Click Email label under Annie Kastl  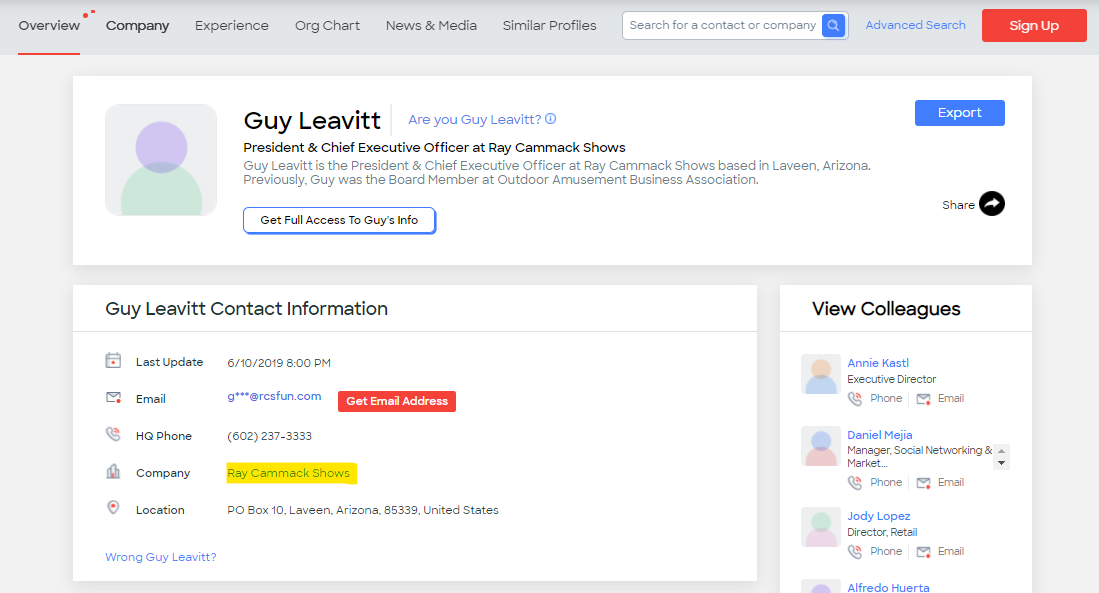tap(950, 398)
